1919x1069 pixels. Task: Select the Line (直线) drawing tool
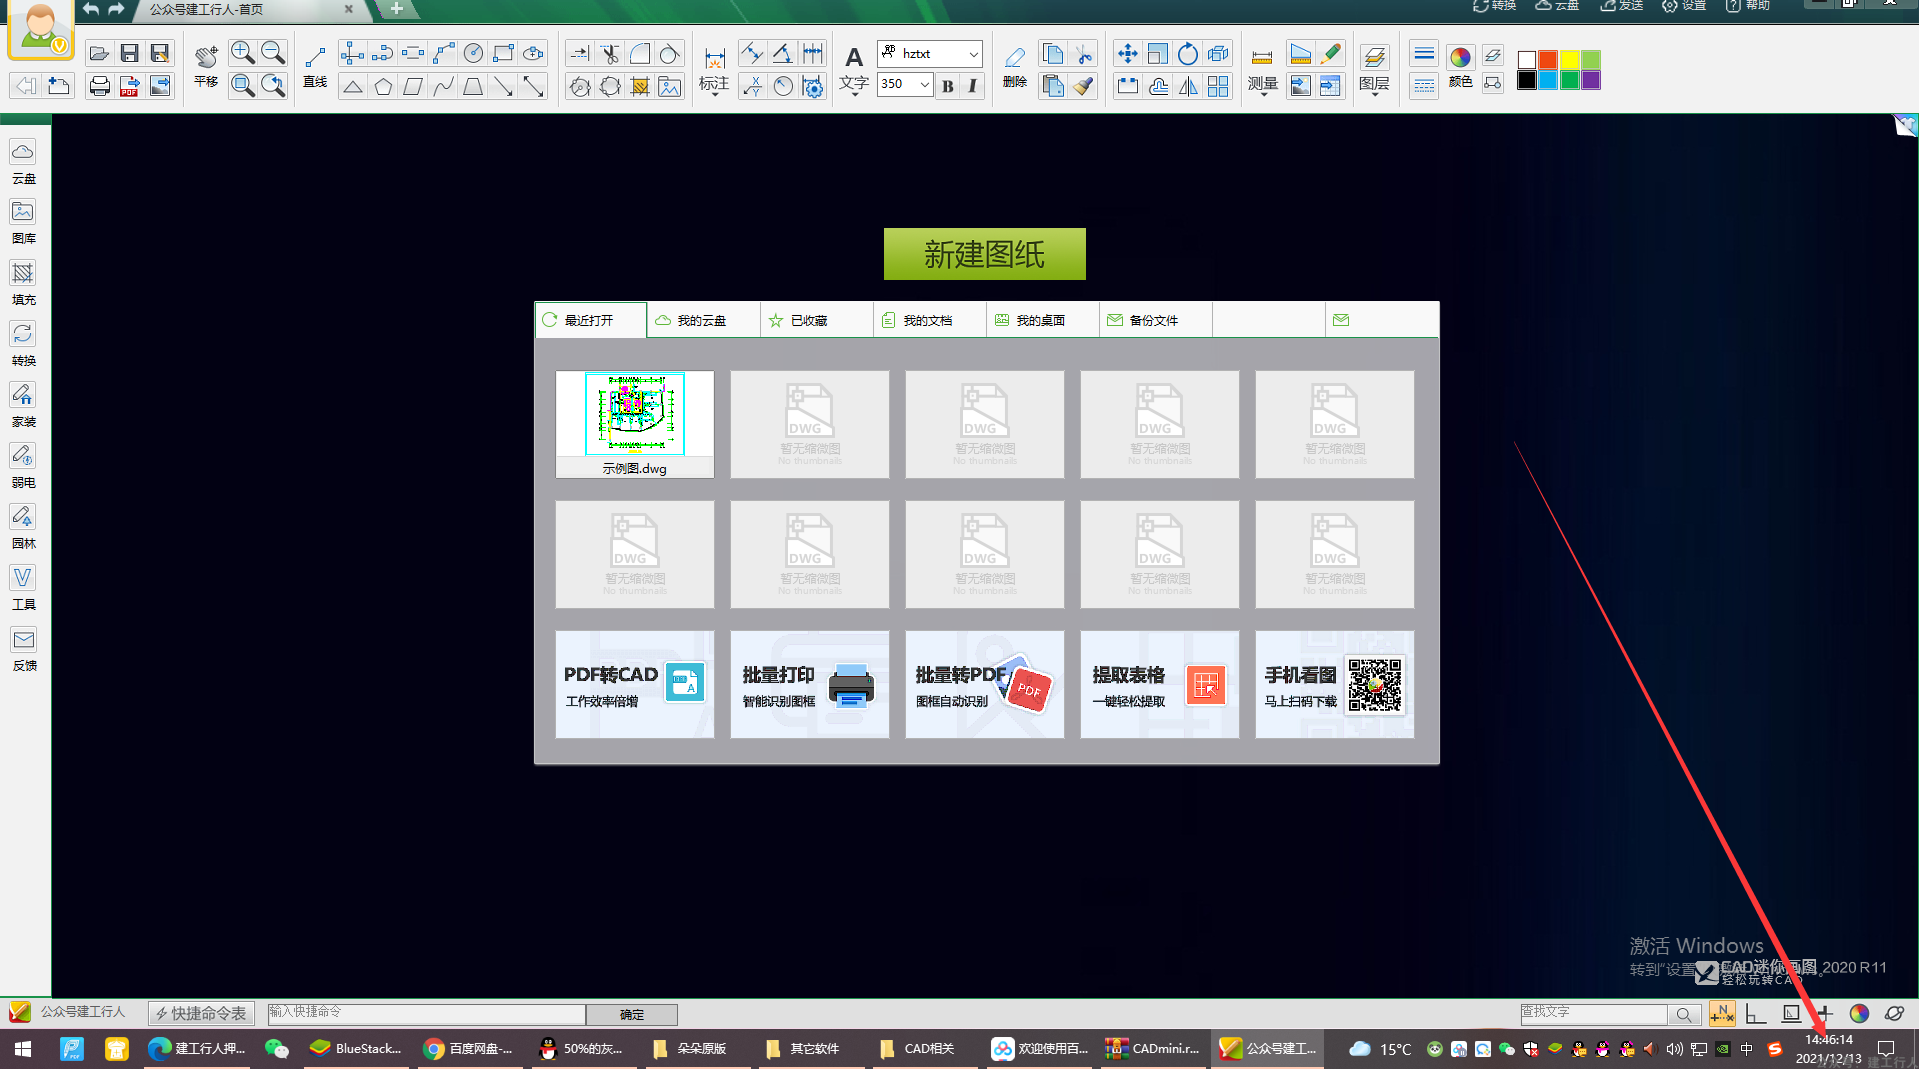315,67
